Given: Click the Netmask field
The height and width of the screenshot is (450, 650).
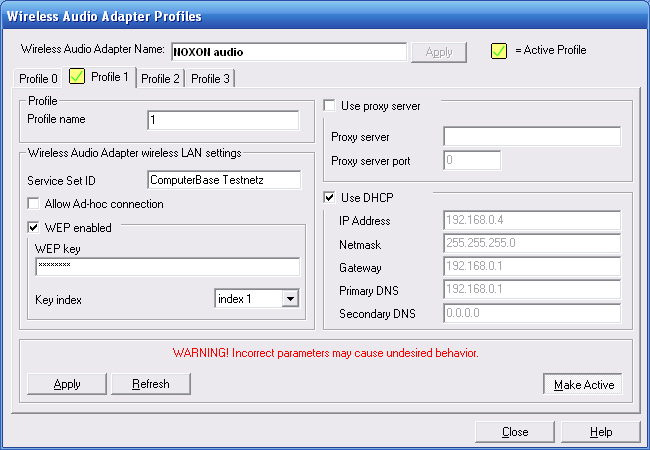Looking at the screenshot, I should [x=532, y=243].
